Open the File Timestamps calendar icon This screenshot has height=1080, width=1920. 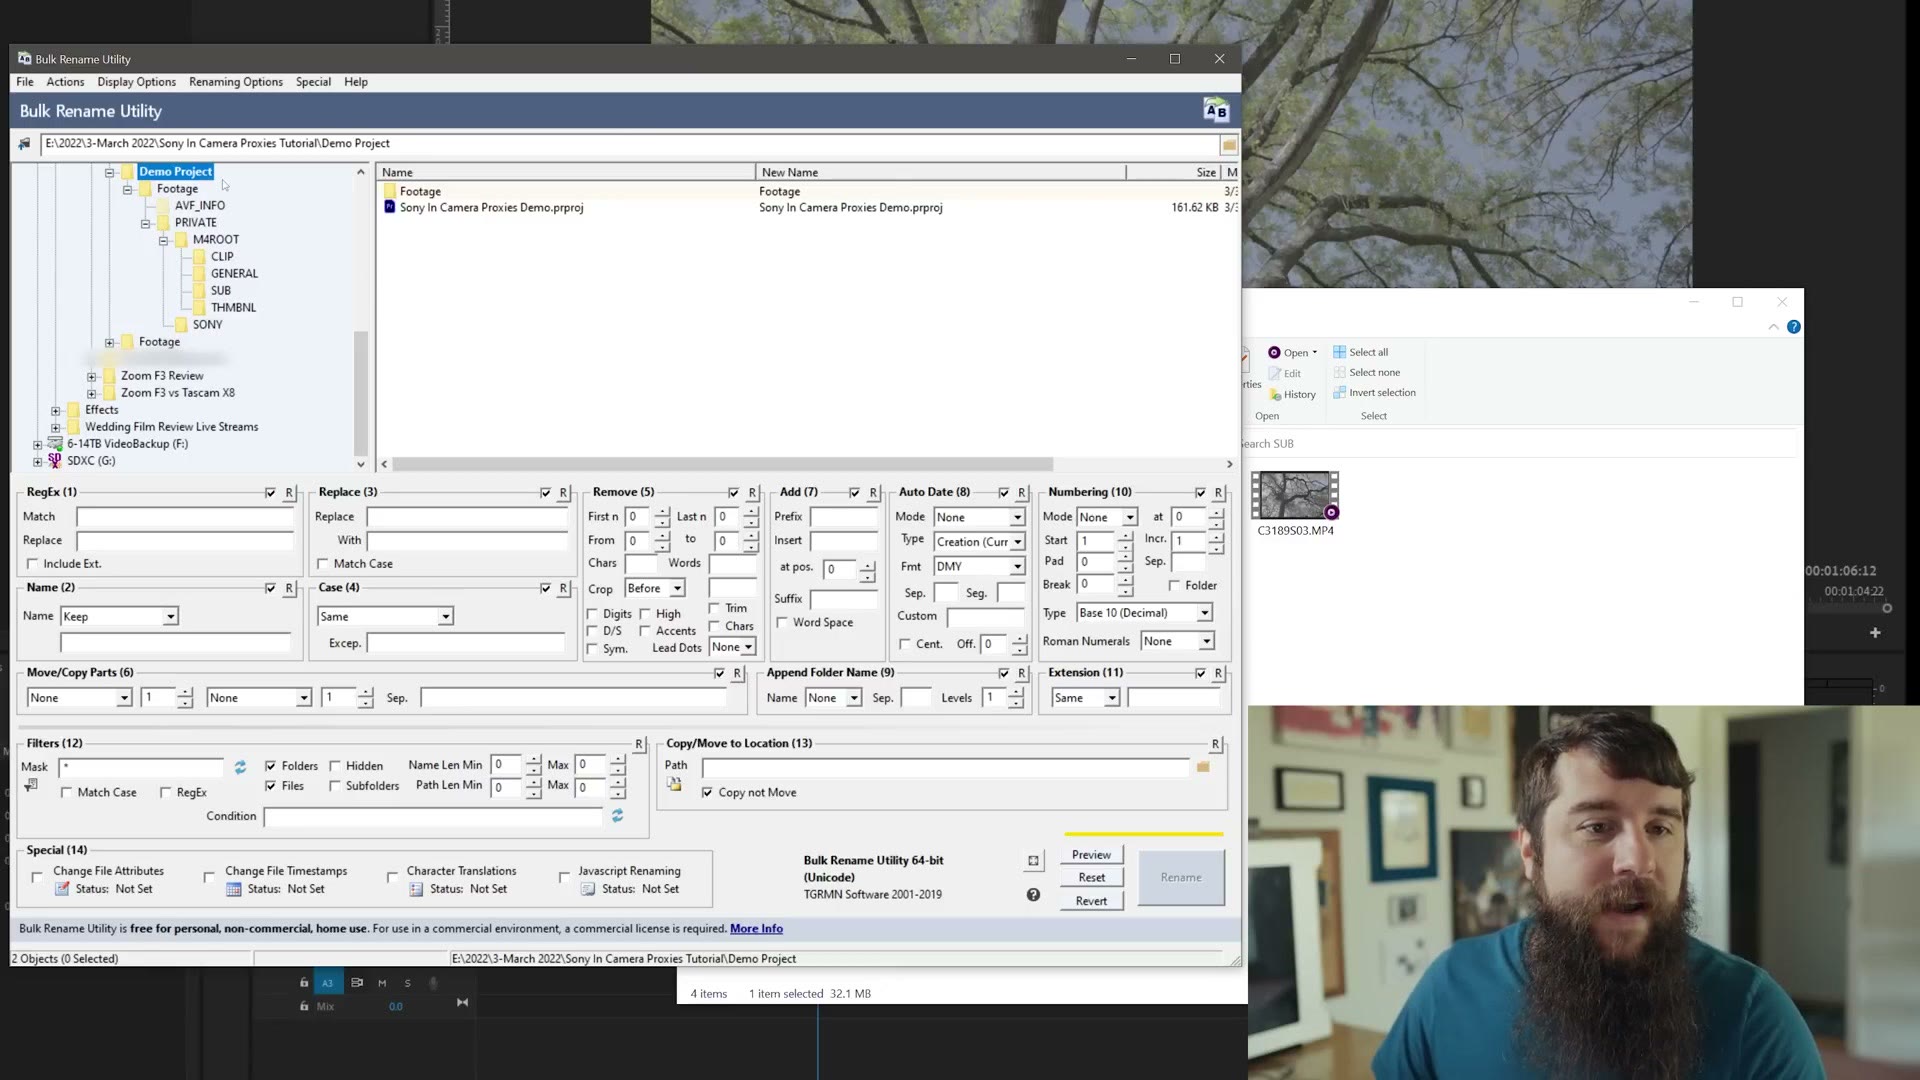(x=234, y=889)
